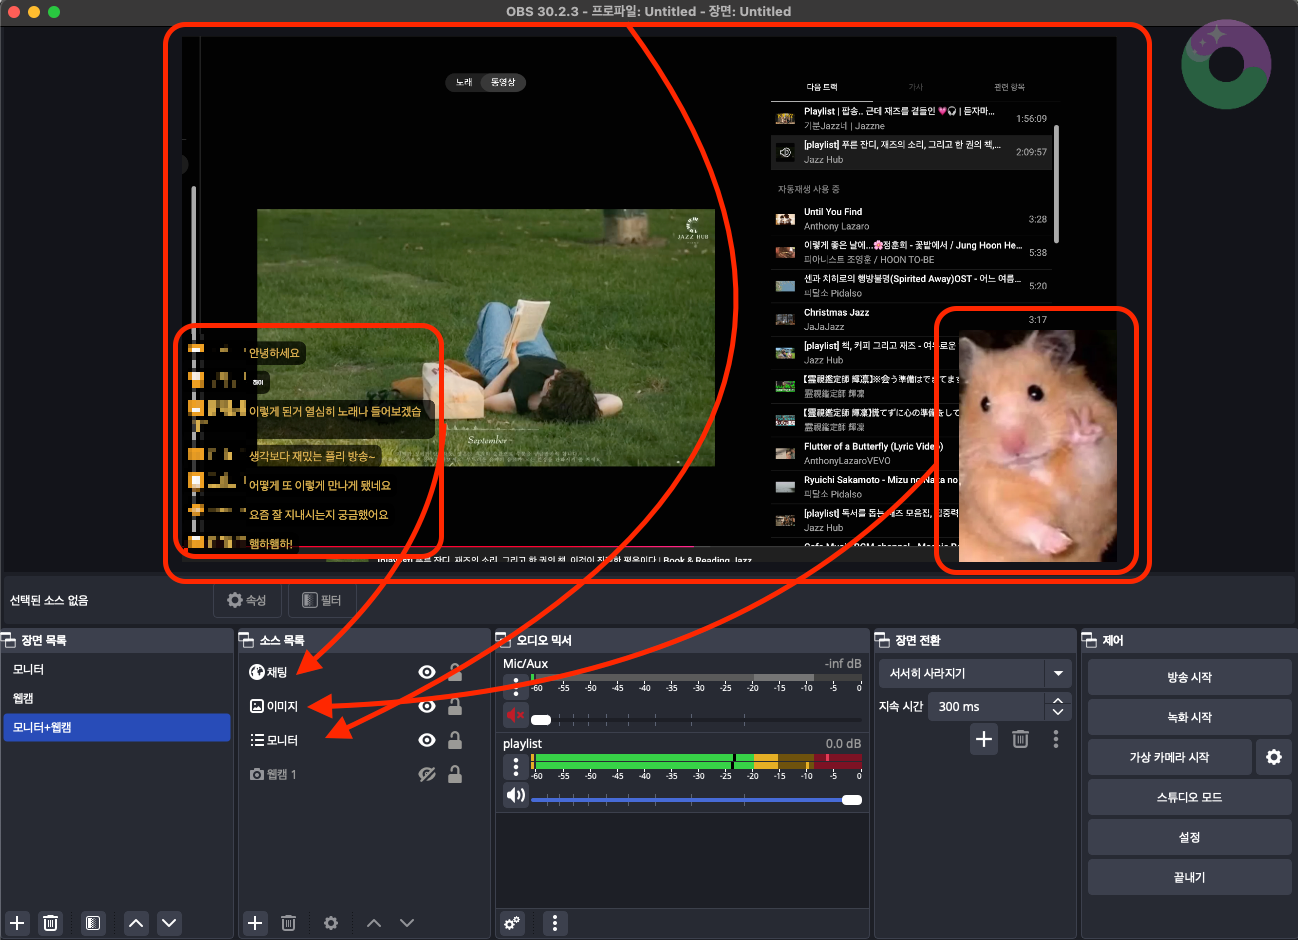1298x940 pixels.
Task: Click the 동영상 tab in the preview
Action: (x=503, y=82)
